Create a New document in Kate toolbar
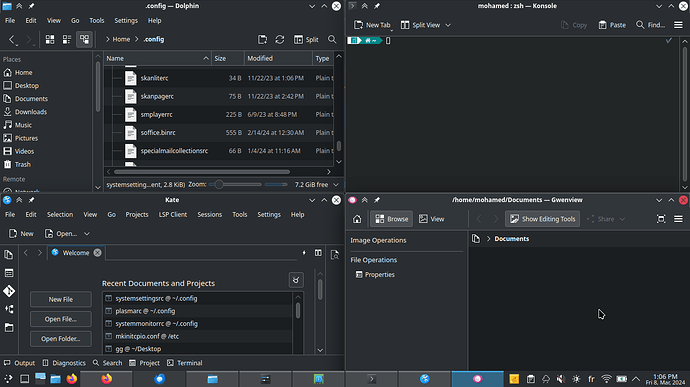The height and width of the screenshot is (387, 690). [21, 233]
